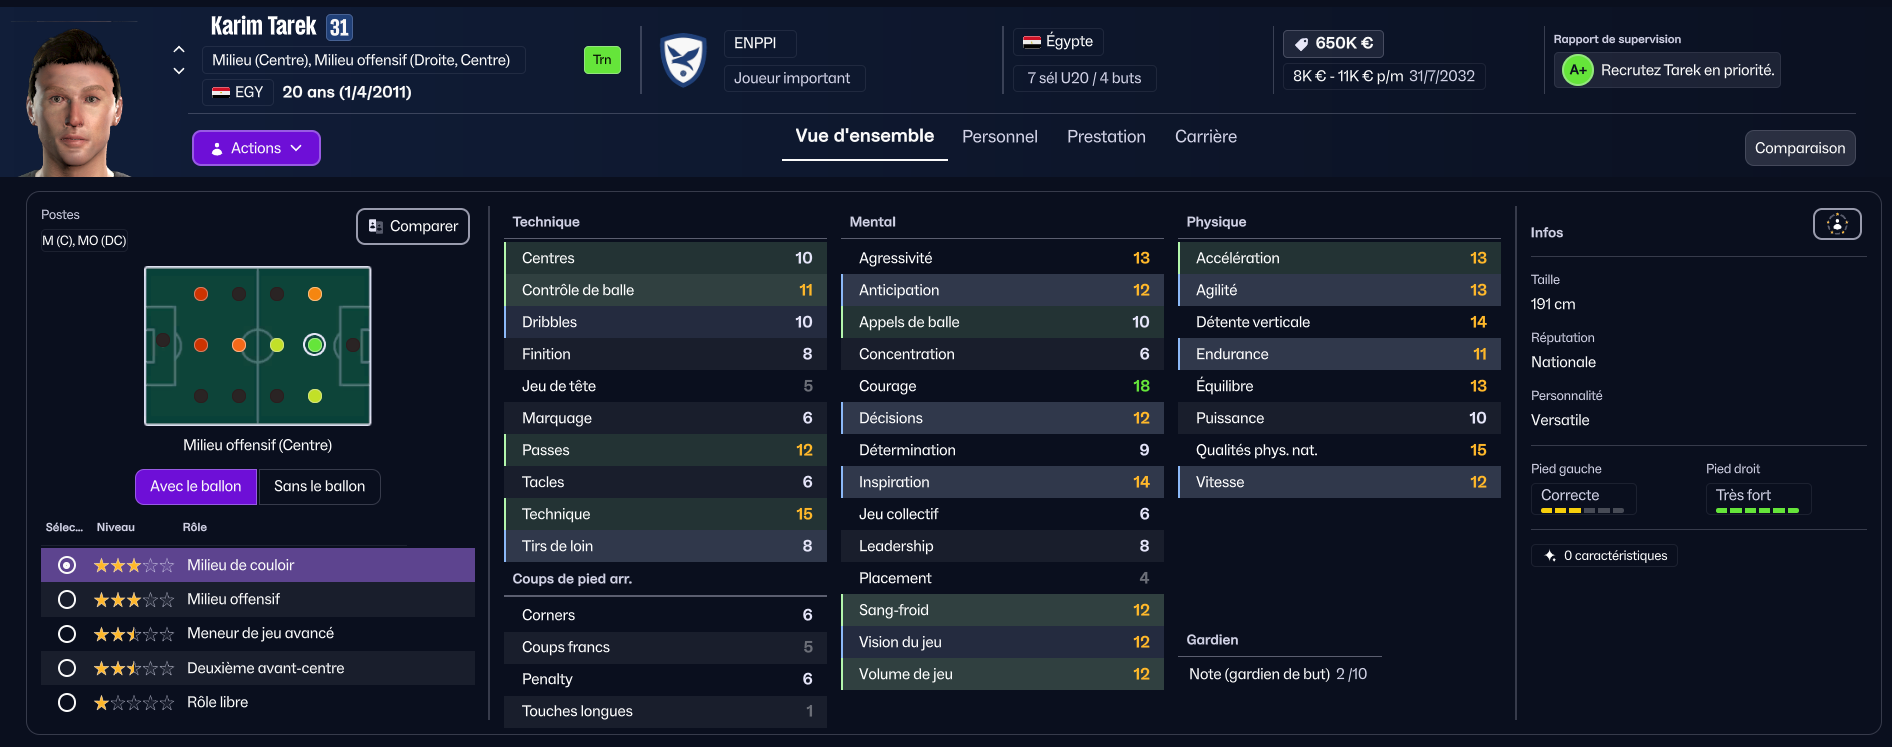Click the Comparer button in Postes panel
1892x747 pixels.
413,226
